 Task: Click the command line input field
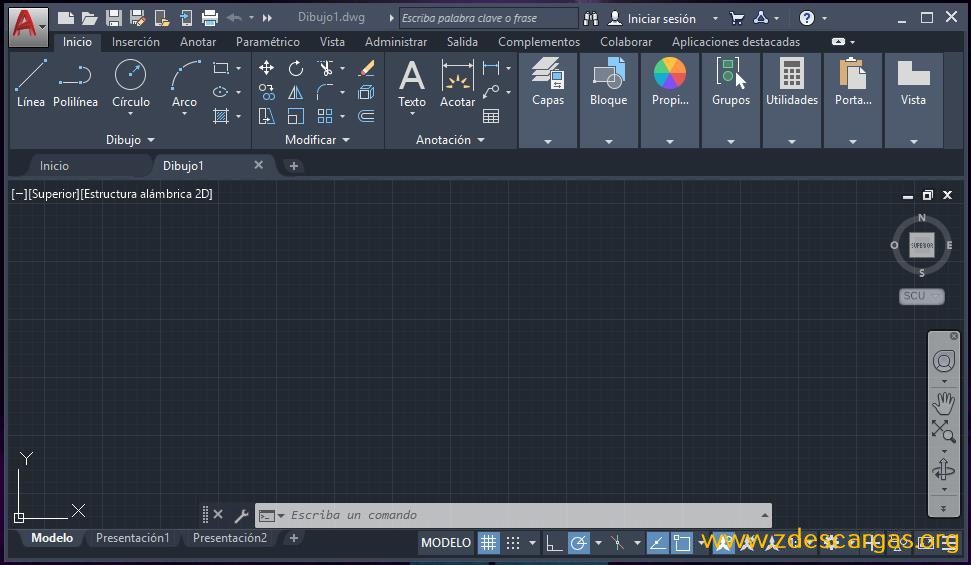click(514, 515)
